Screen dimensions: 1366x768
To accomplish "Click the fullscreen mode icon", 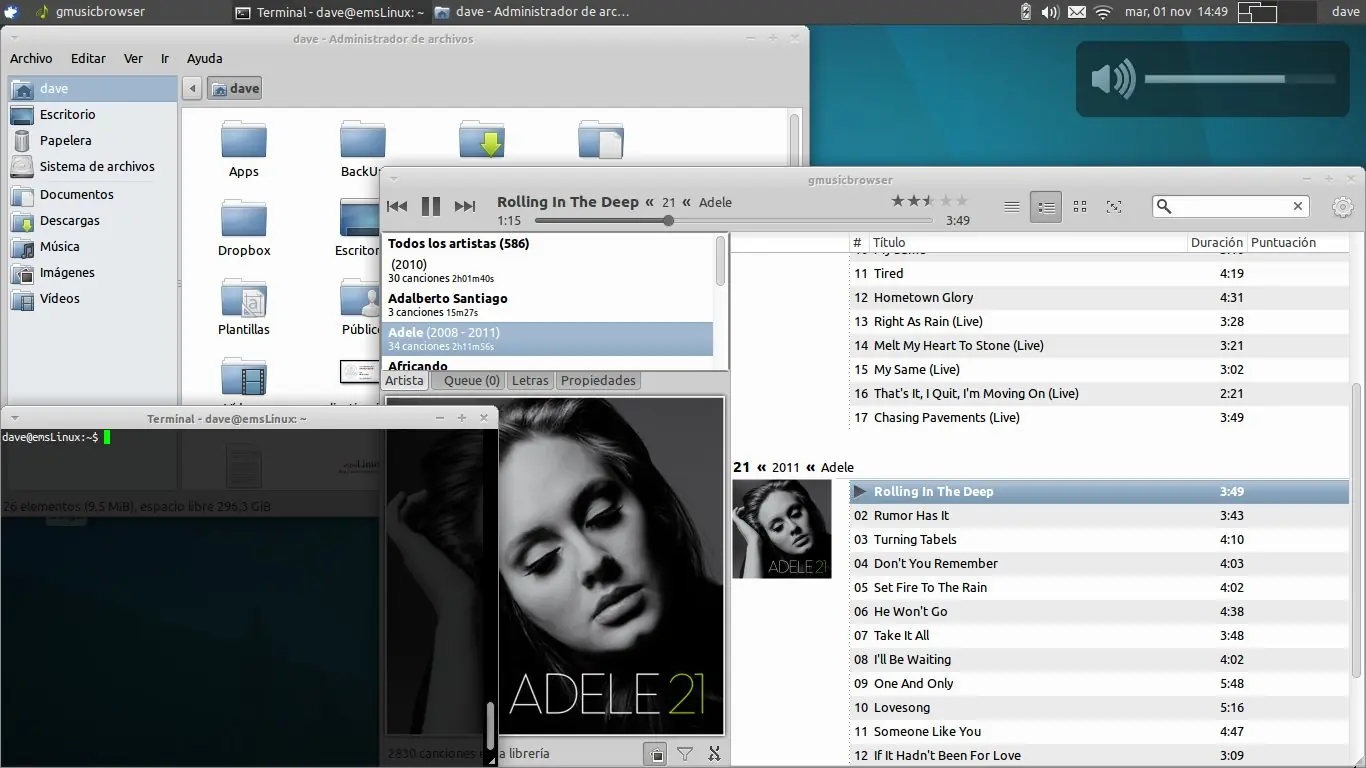I will [1114, 207].
